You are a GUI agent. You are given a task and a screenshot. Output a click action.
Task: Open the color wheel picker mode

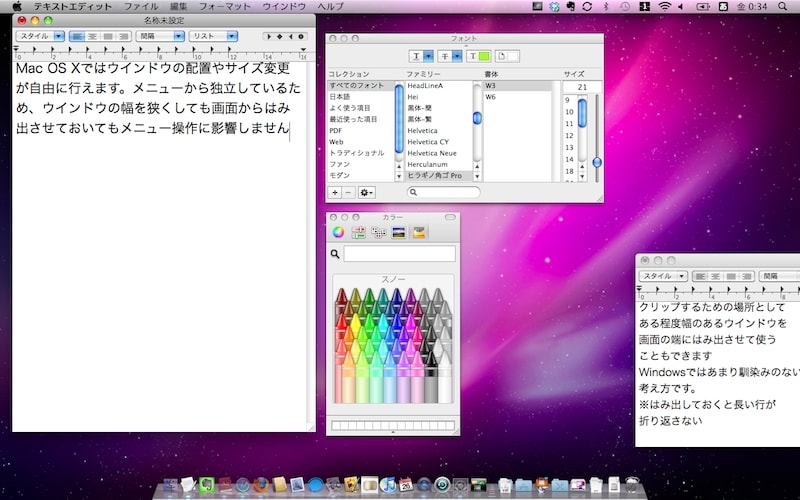tap(338, 232)
